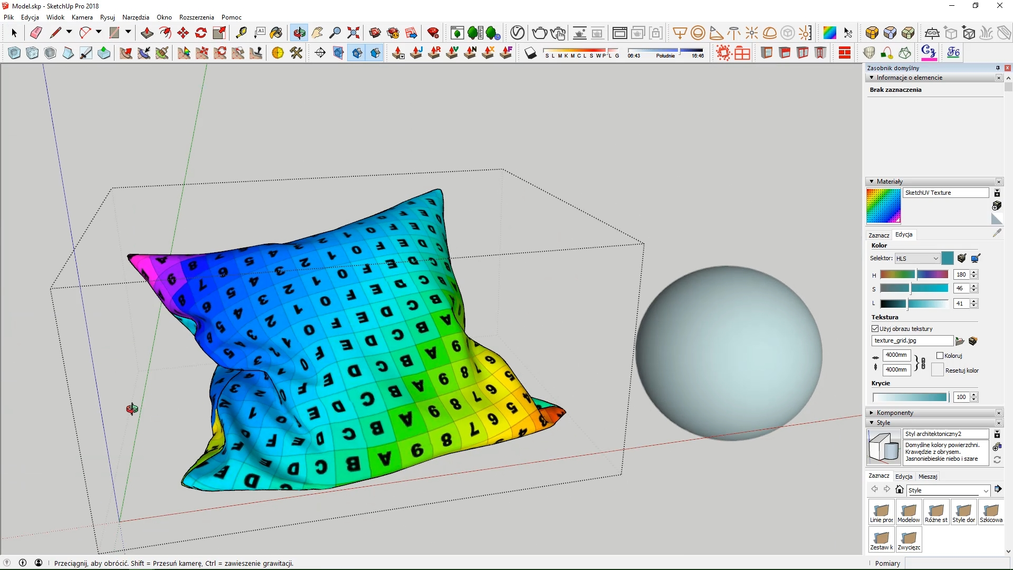Activate the Move tool with red arrows

[x=183, y=32]
